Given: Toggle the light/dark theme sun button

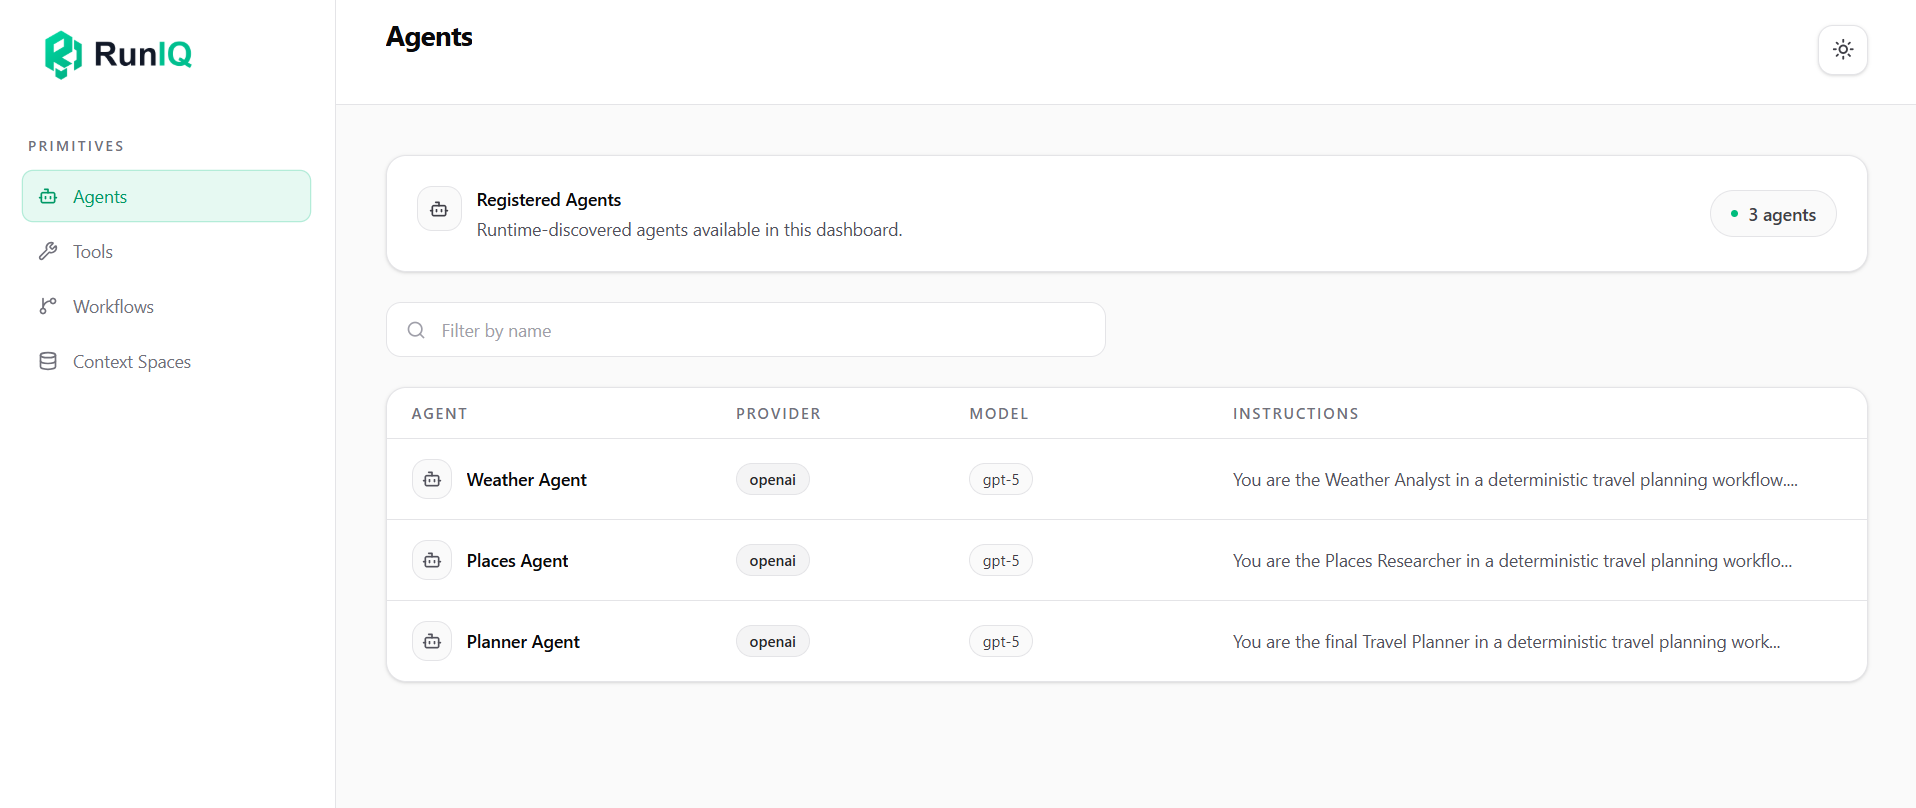Looking at the screenshot, I should (x=1842, y=50).
